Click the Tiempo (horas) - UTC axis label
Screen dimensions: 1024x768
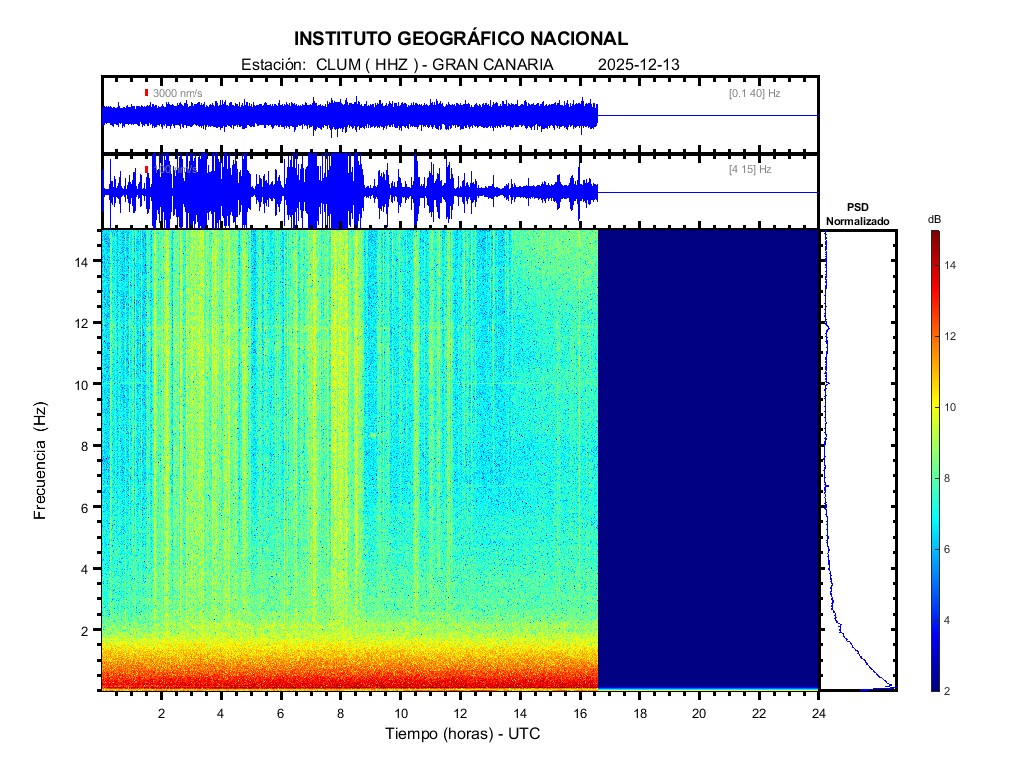(463, 734)
